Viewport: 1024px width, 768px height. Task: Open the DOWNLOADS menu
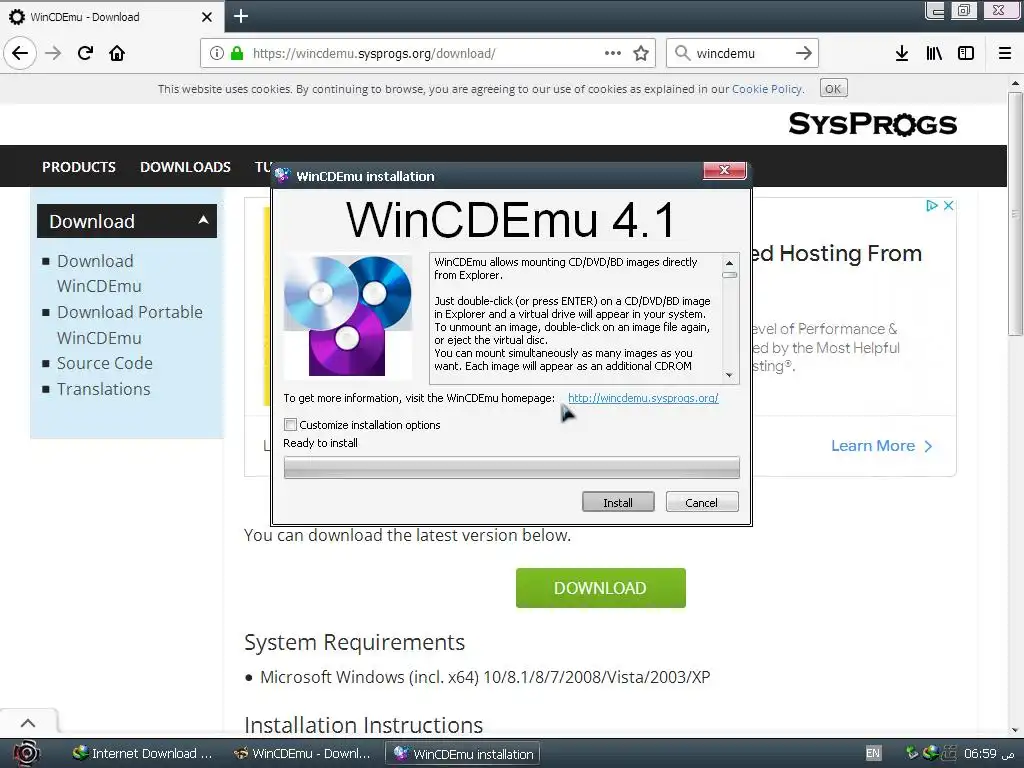click(x=185, y=167)
